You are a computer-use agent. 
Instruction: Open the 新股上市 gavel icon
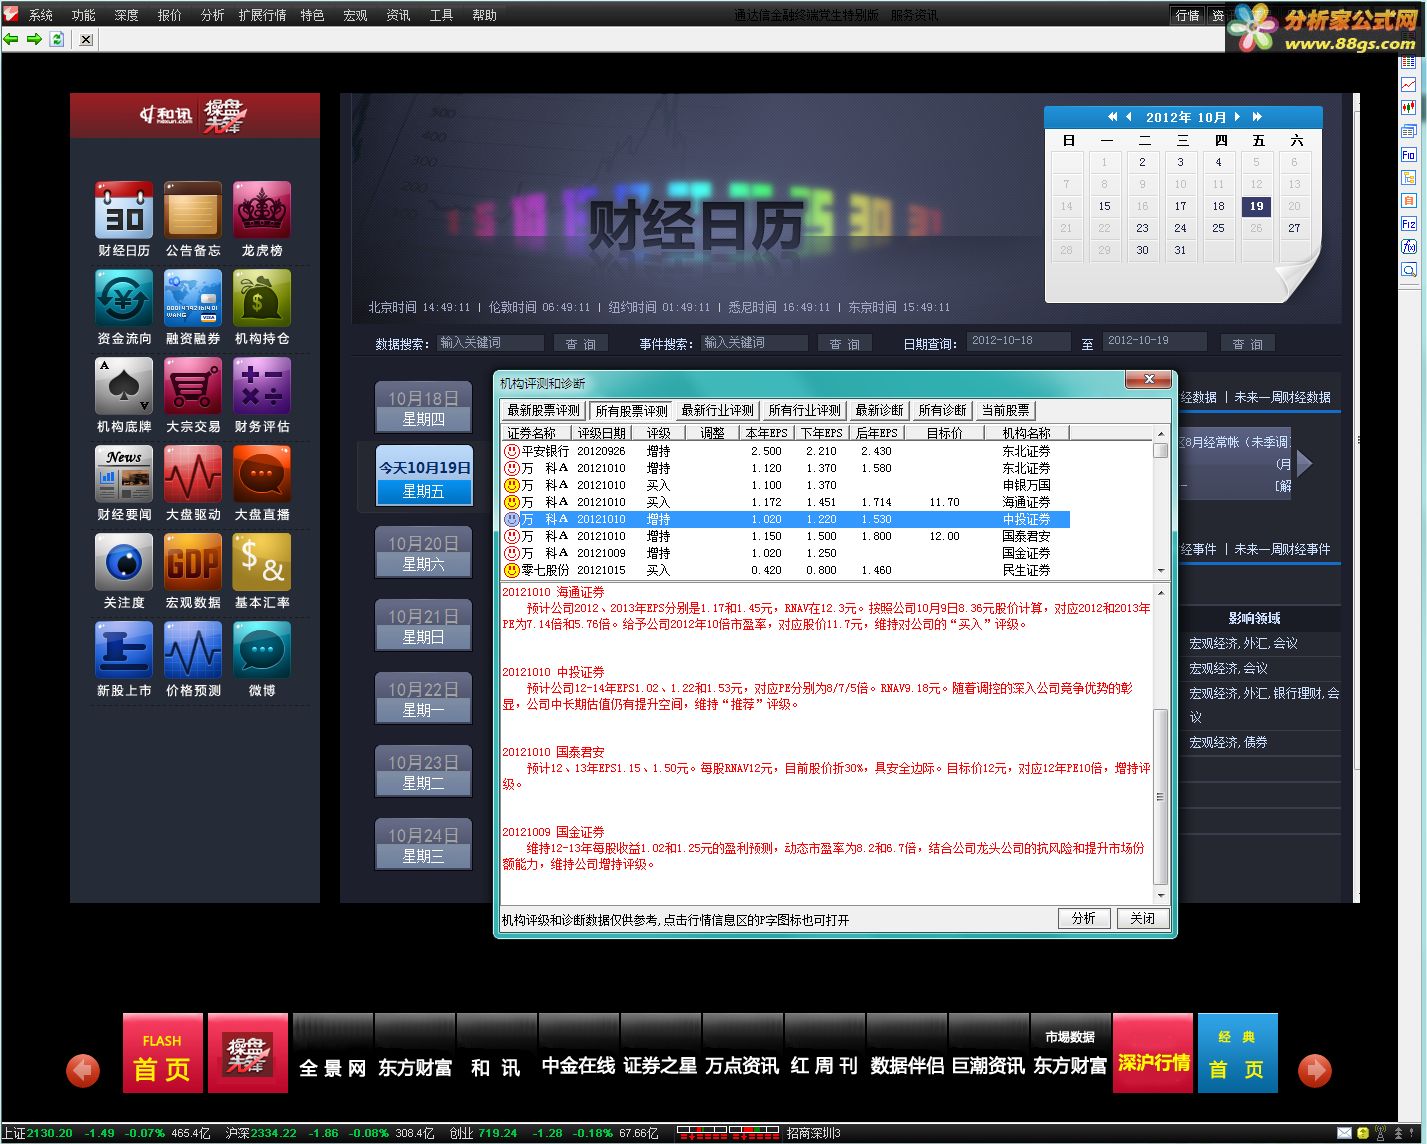(x=124, y=650)
